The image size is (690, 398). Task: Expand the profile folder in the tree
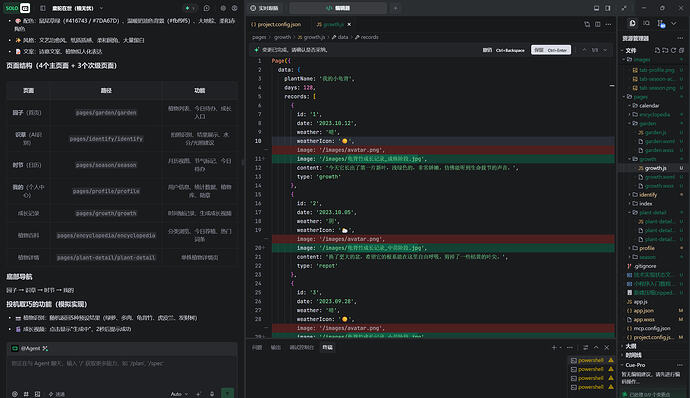[x=646, y=248]
